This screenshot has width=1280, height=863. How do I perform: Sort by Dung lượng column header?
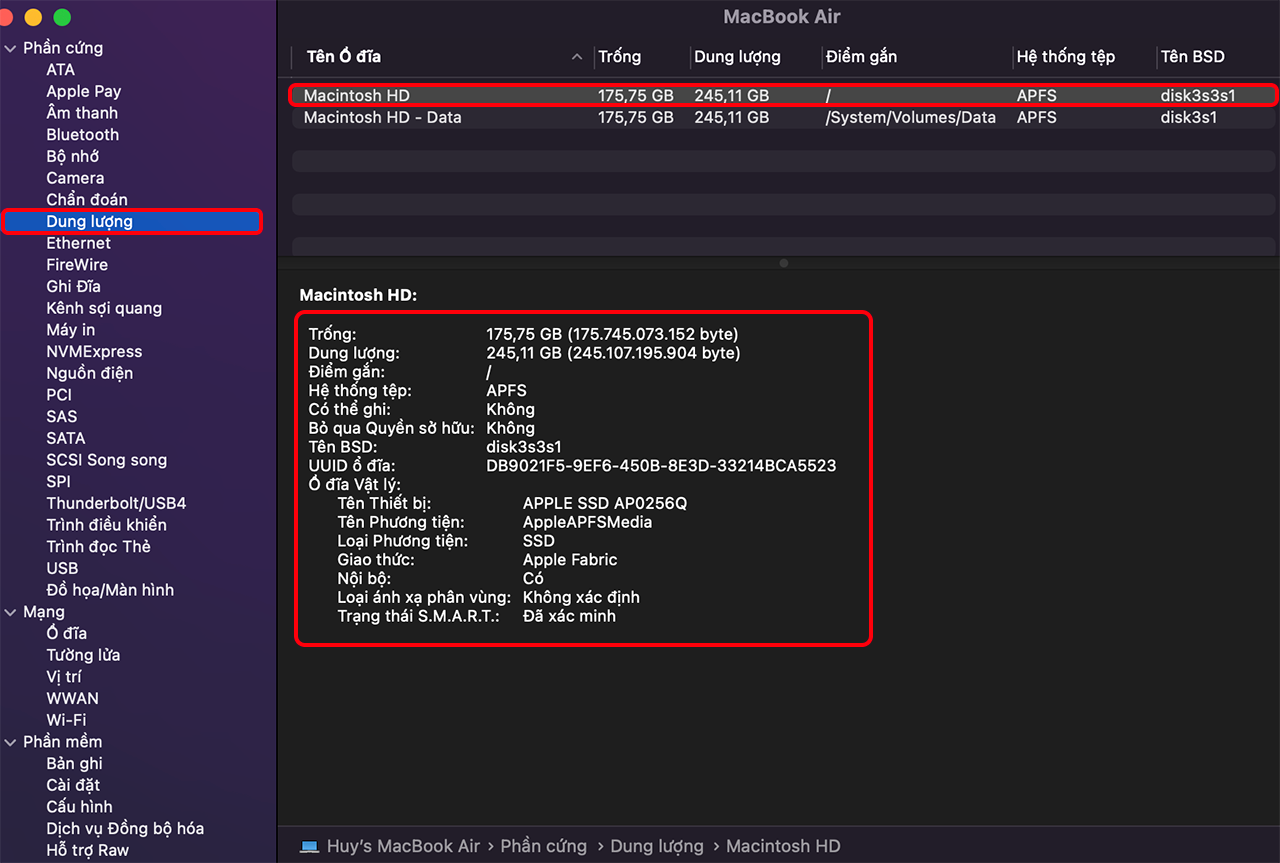pyautogui.click(x=737, y=57)
